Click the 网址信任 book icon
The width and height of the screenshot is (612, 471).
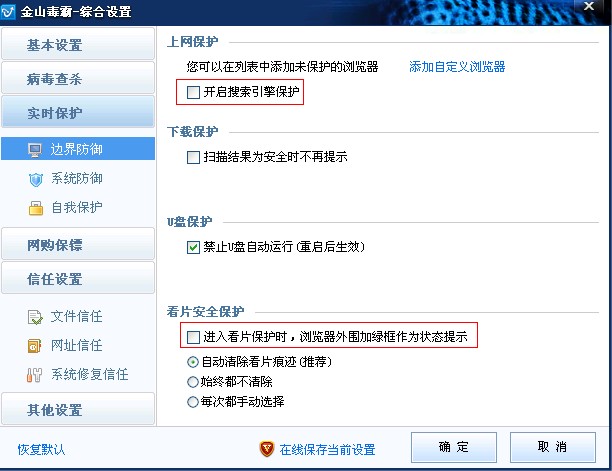[x=35, y=346]
